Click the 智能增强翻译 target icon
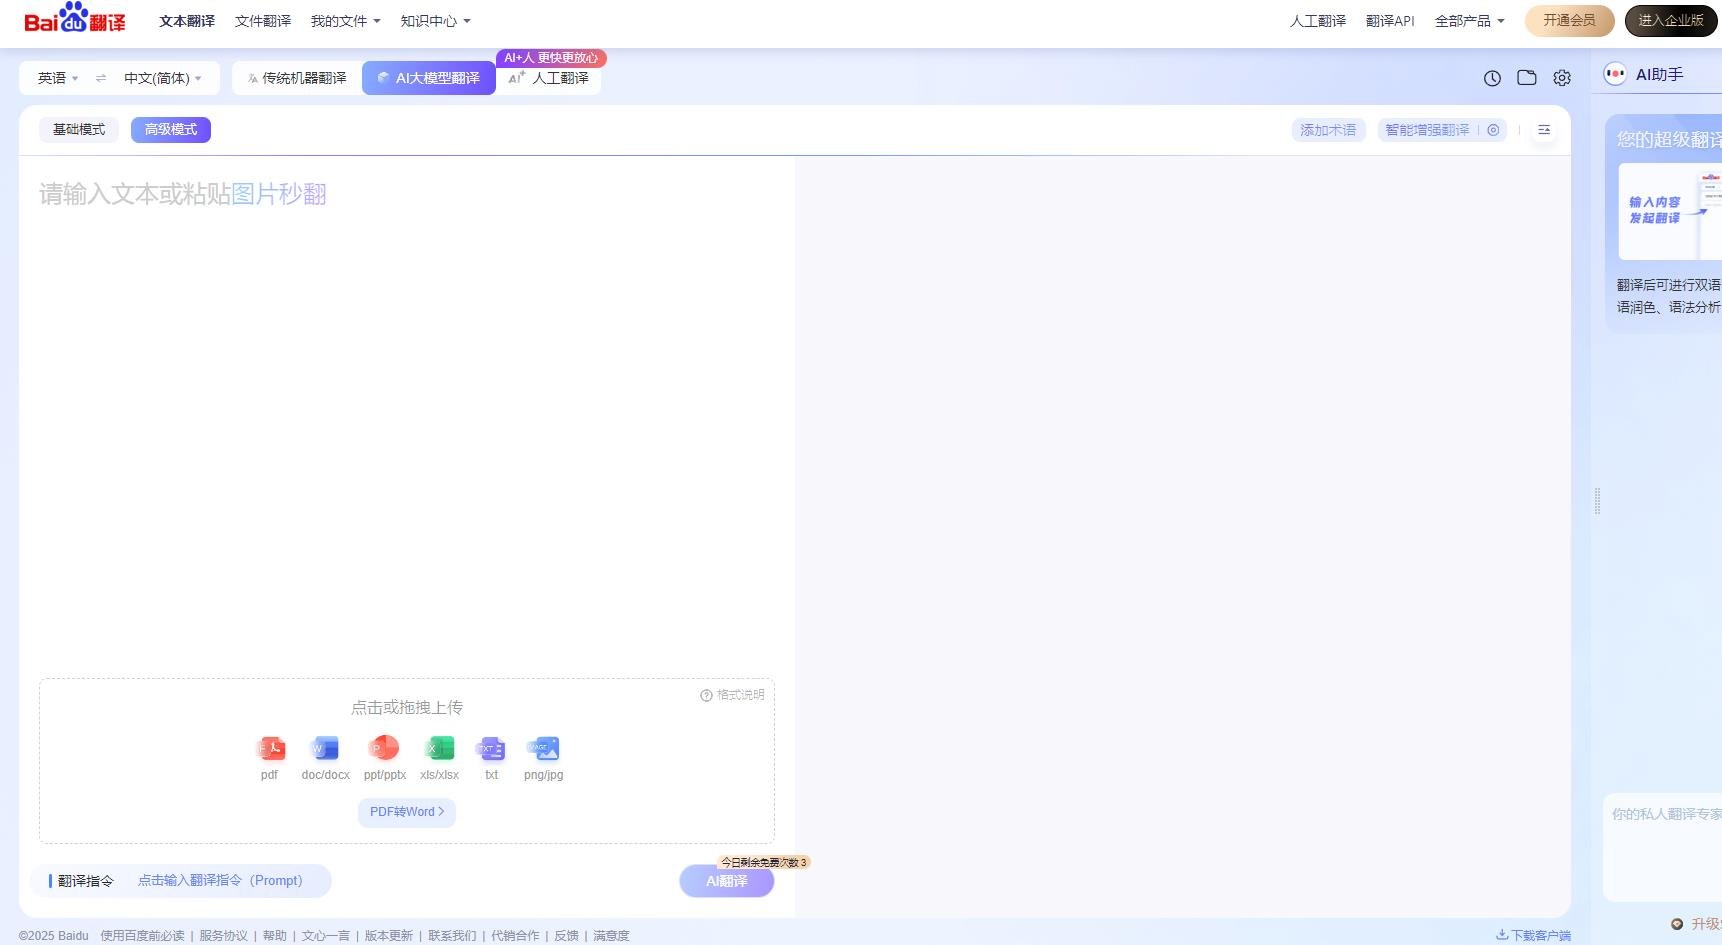The width and height of the screenshot is (1722, 945). click(1493, 130)
